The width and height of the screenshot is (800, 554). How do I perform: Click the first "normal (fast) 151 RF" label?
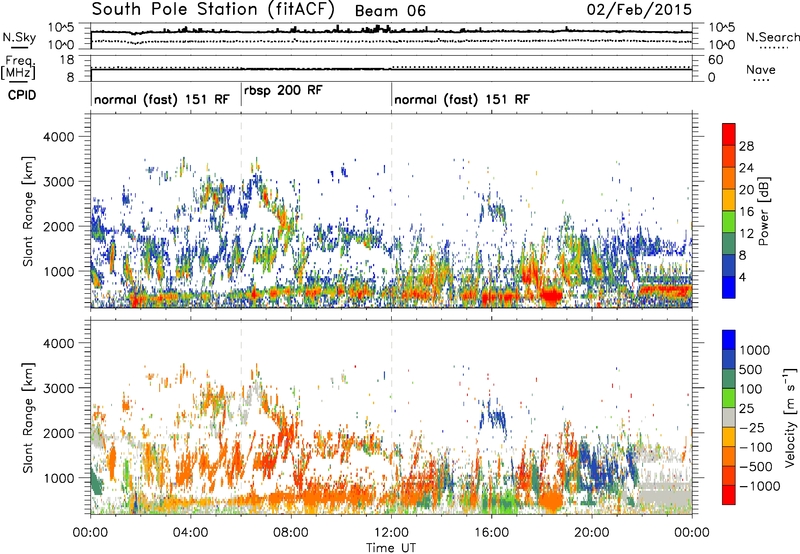tap(162, 99)
